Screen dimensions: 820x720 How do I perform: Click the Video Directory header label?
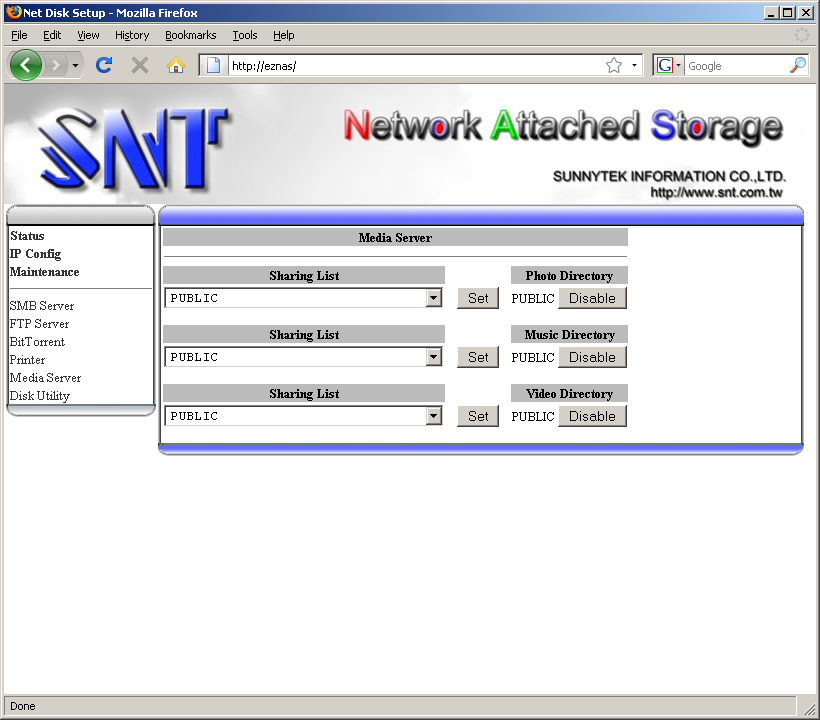pyautogui.click(x=569, y=394)
